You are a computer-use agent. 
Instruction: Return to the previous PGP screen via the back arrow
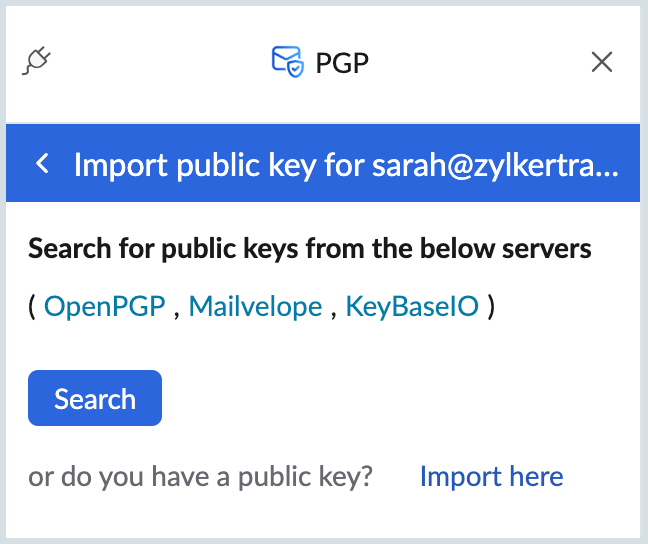tap(42, 163)
